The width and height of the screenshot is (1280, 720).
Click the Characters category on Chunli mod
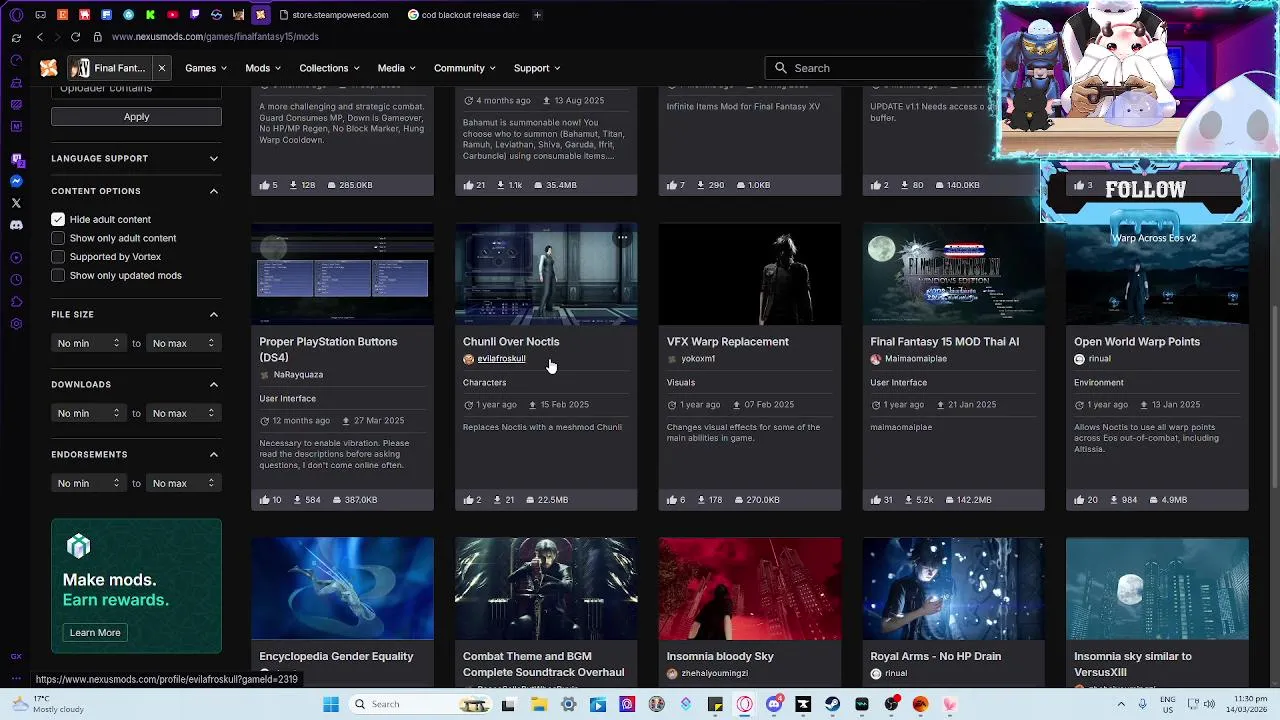click(484, 383)
